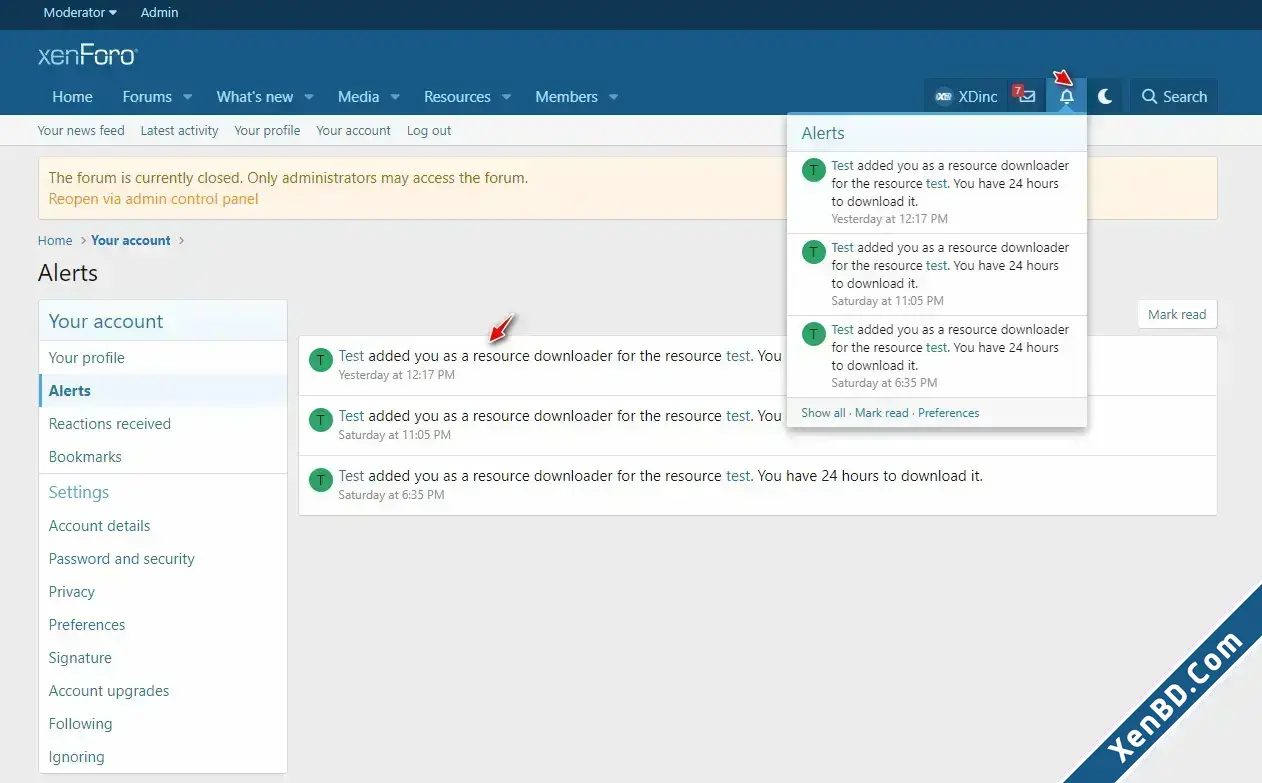
Task: Open Reactions received in sidebar
Action: click(x=162, y=424)
